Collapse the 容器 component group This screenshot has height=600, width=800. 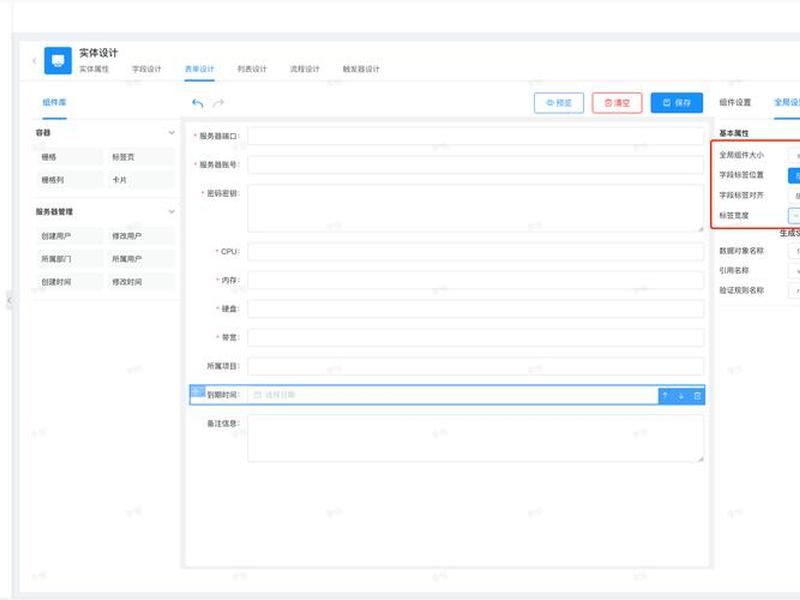tap(171, 133)
